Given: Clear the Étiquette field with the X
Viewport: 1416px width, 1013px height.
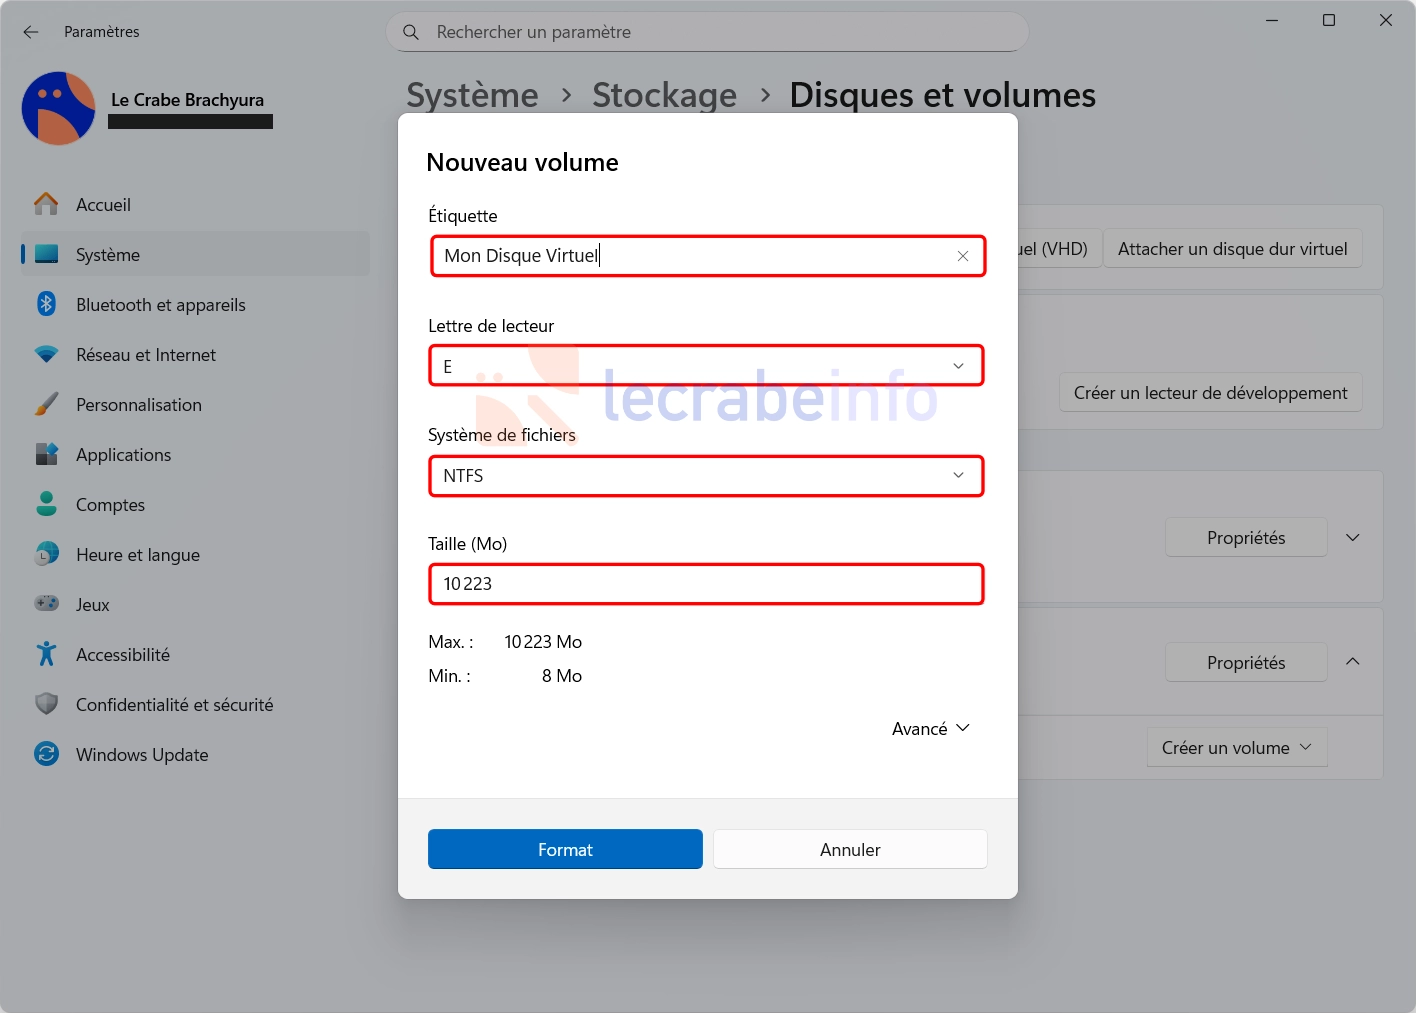Looking at the screenshot, I should click(x=962, y=256).
